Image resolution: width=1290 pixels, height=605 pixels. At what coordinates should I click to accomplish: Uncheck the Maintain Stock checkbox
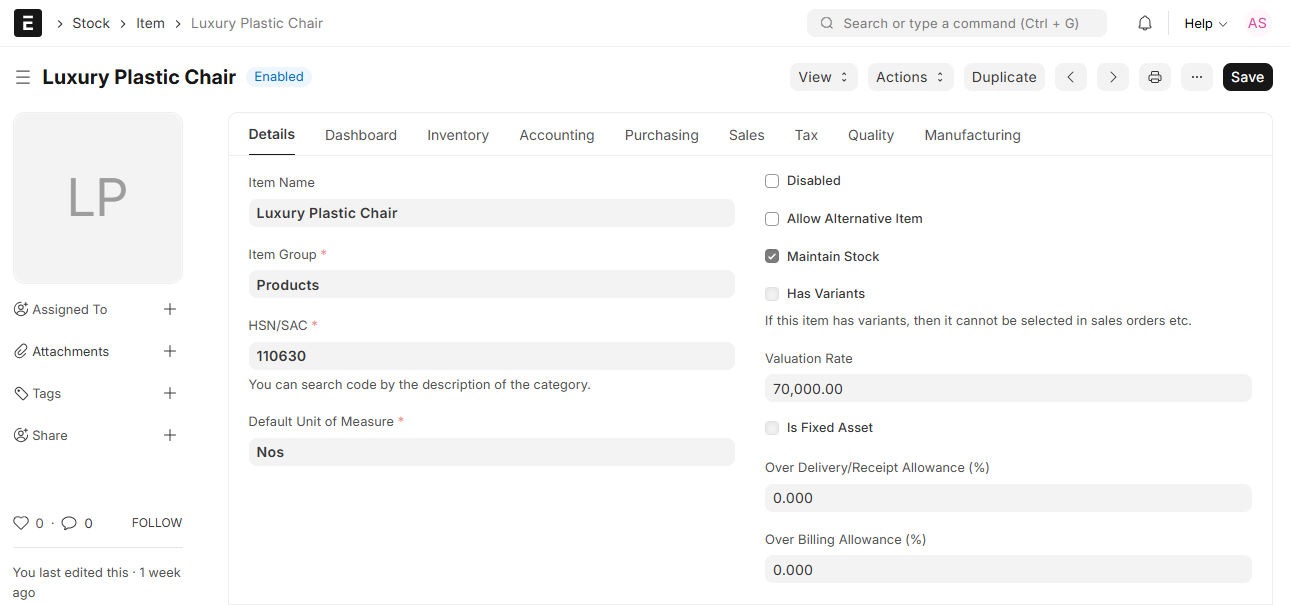pyautogui.click(x=772, y=257)
